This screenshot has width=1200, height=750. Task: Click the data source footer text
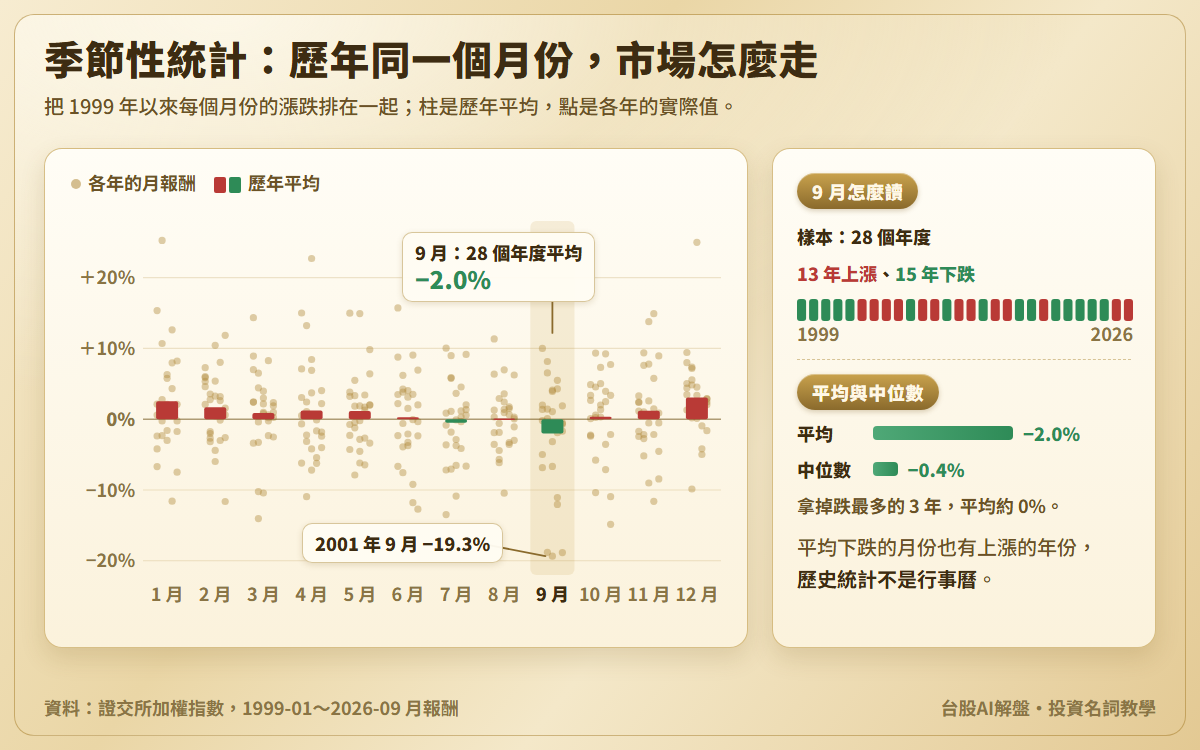tap(252, 708)
